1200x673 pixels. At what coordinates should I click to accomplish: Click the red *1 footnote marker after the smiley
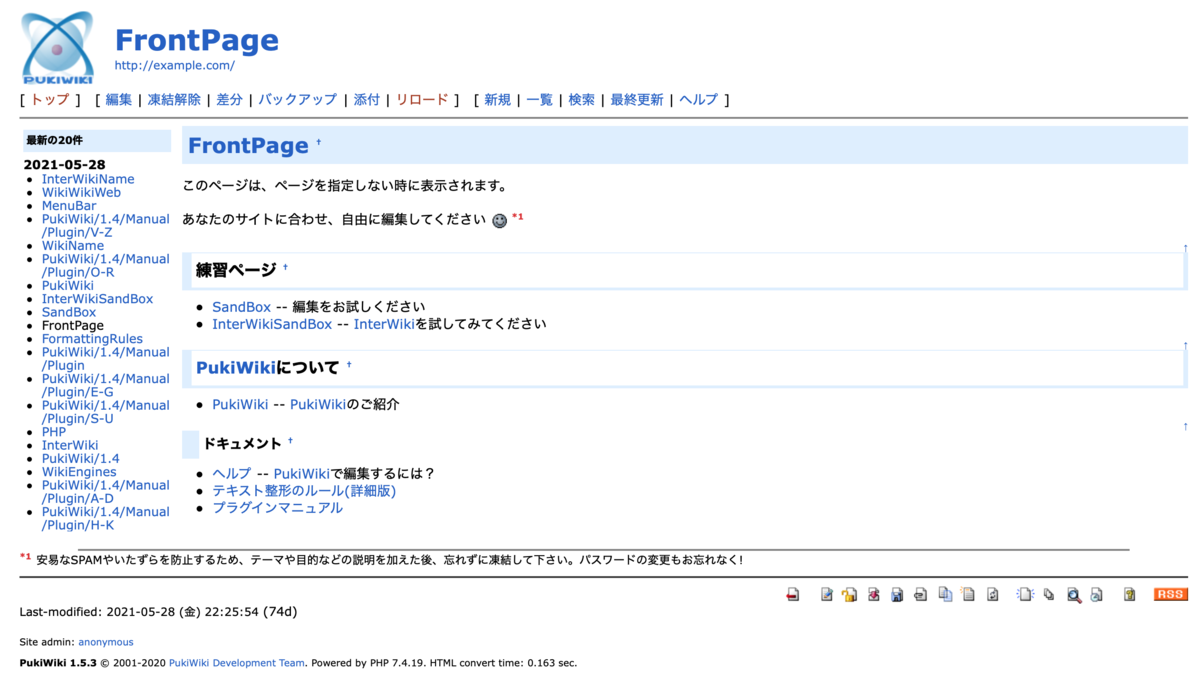pyautogui.click(x=518, y=216)
